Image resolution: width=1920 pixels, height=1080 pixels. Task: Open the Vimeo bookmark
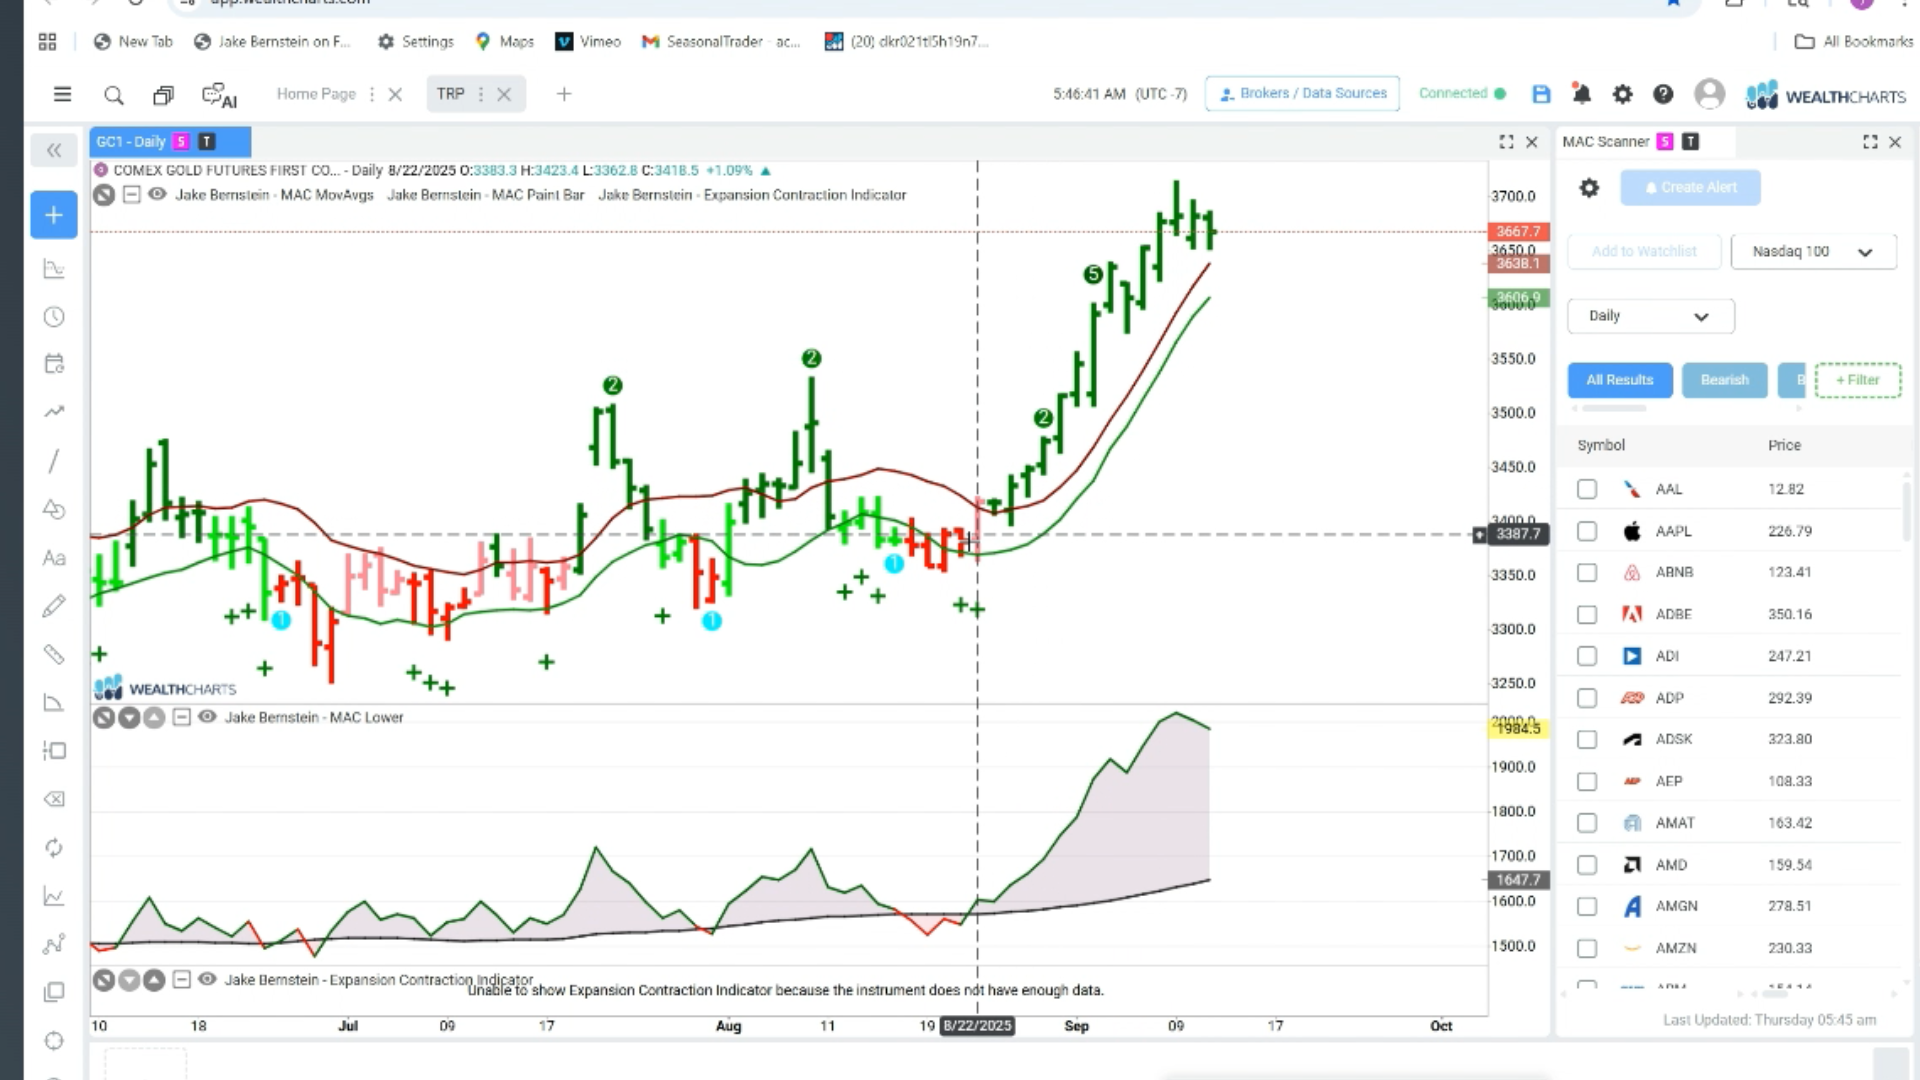tap(588, 41)
